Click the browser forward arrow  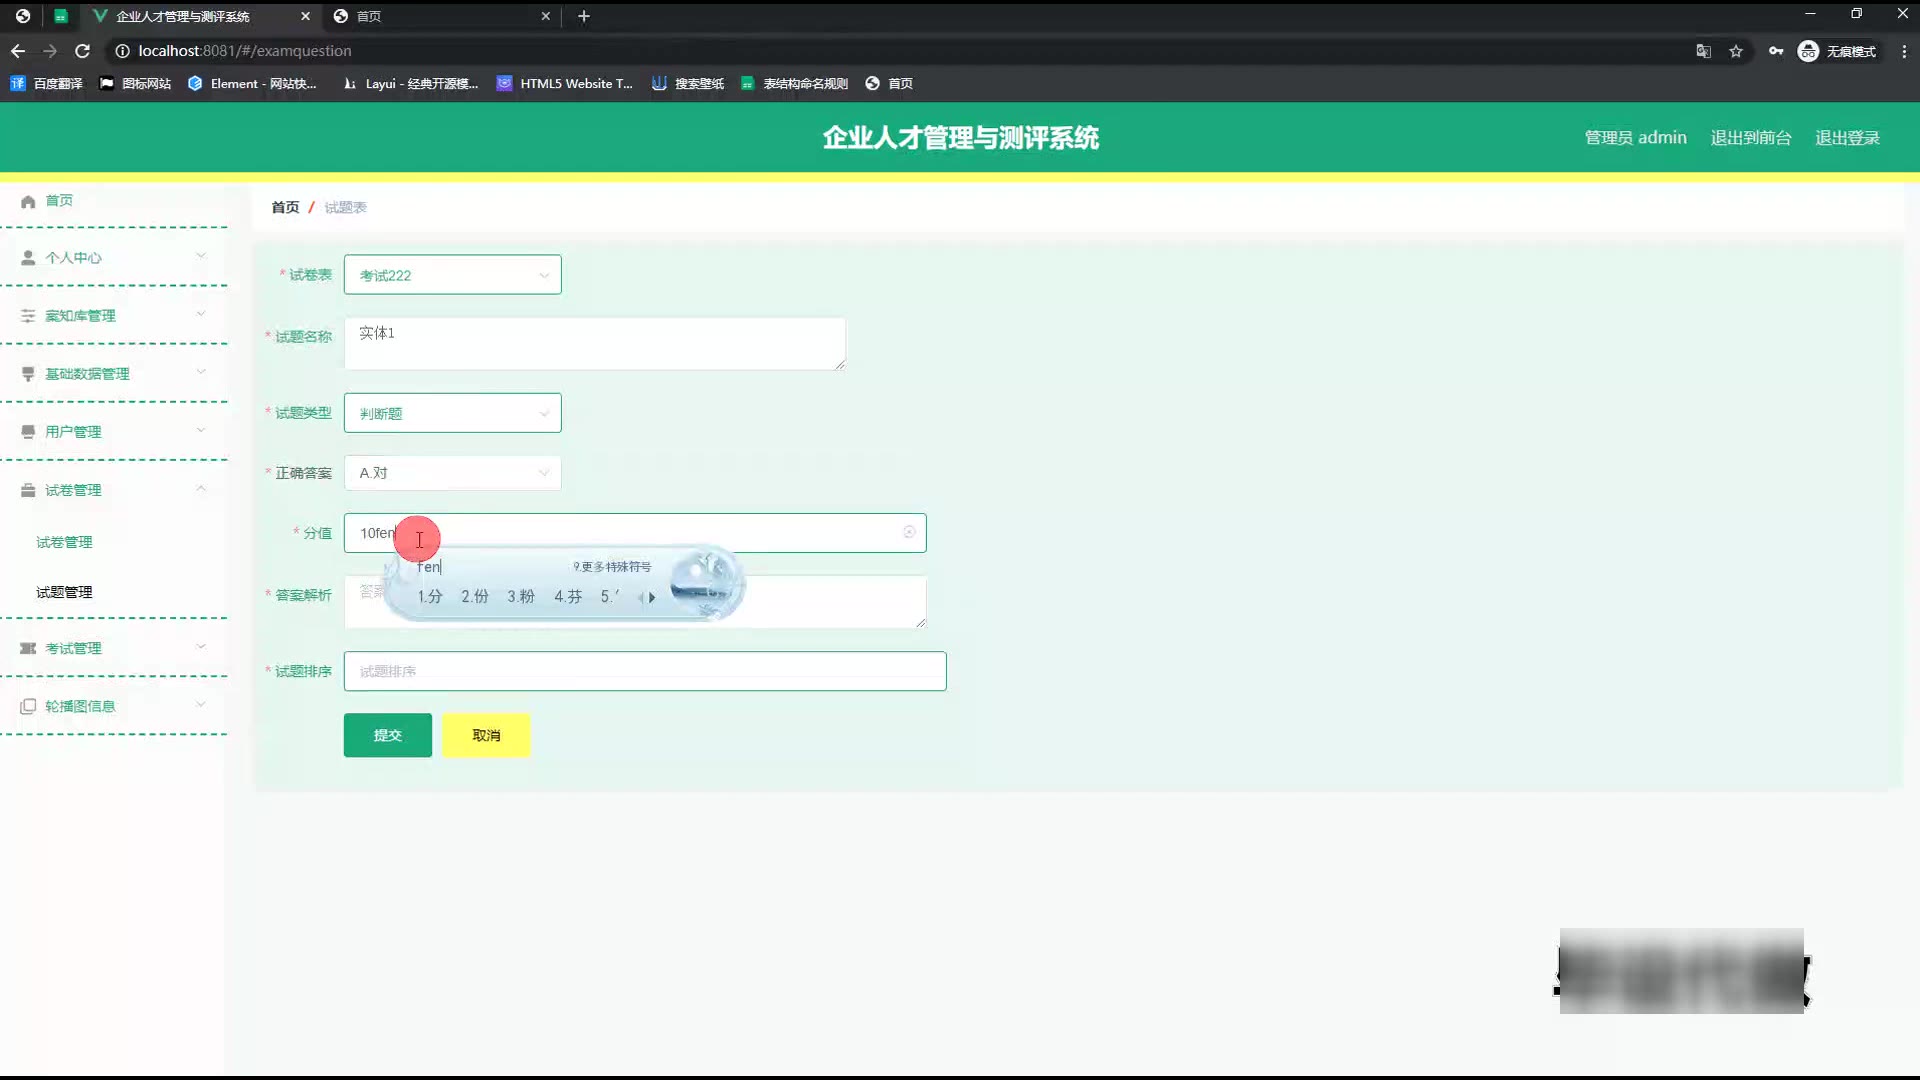tap(50, 51)
